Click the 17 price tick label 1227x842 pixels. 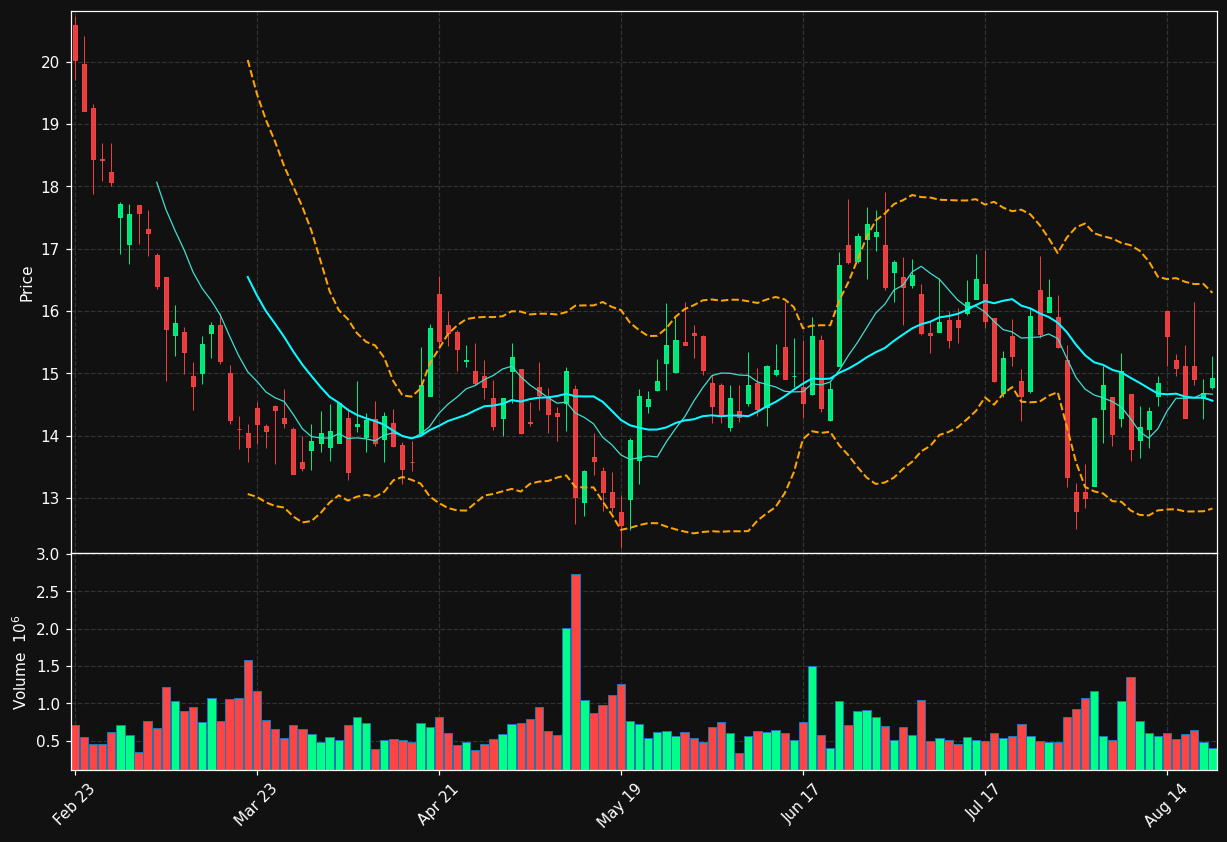pyautogui.click(x=51, y=249)
